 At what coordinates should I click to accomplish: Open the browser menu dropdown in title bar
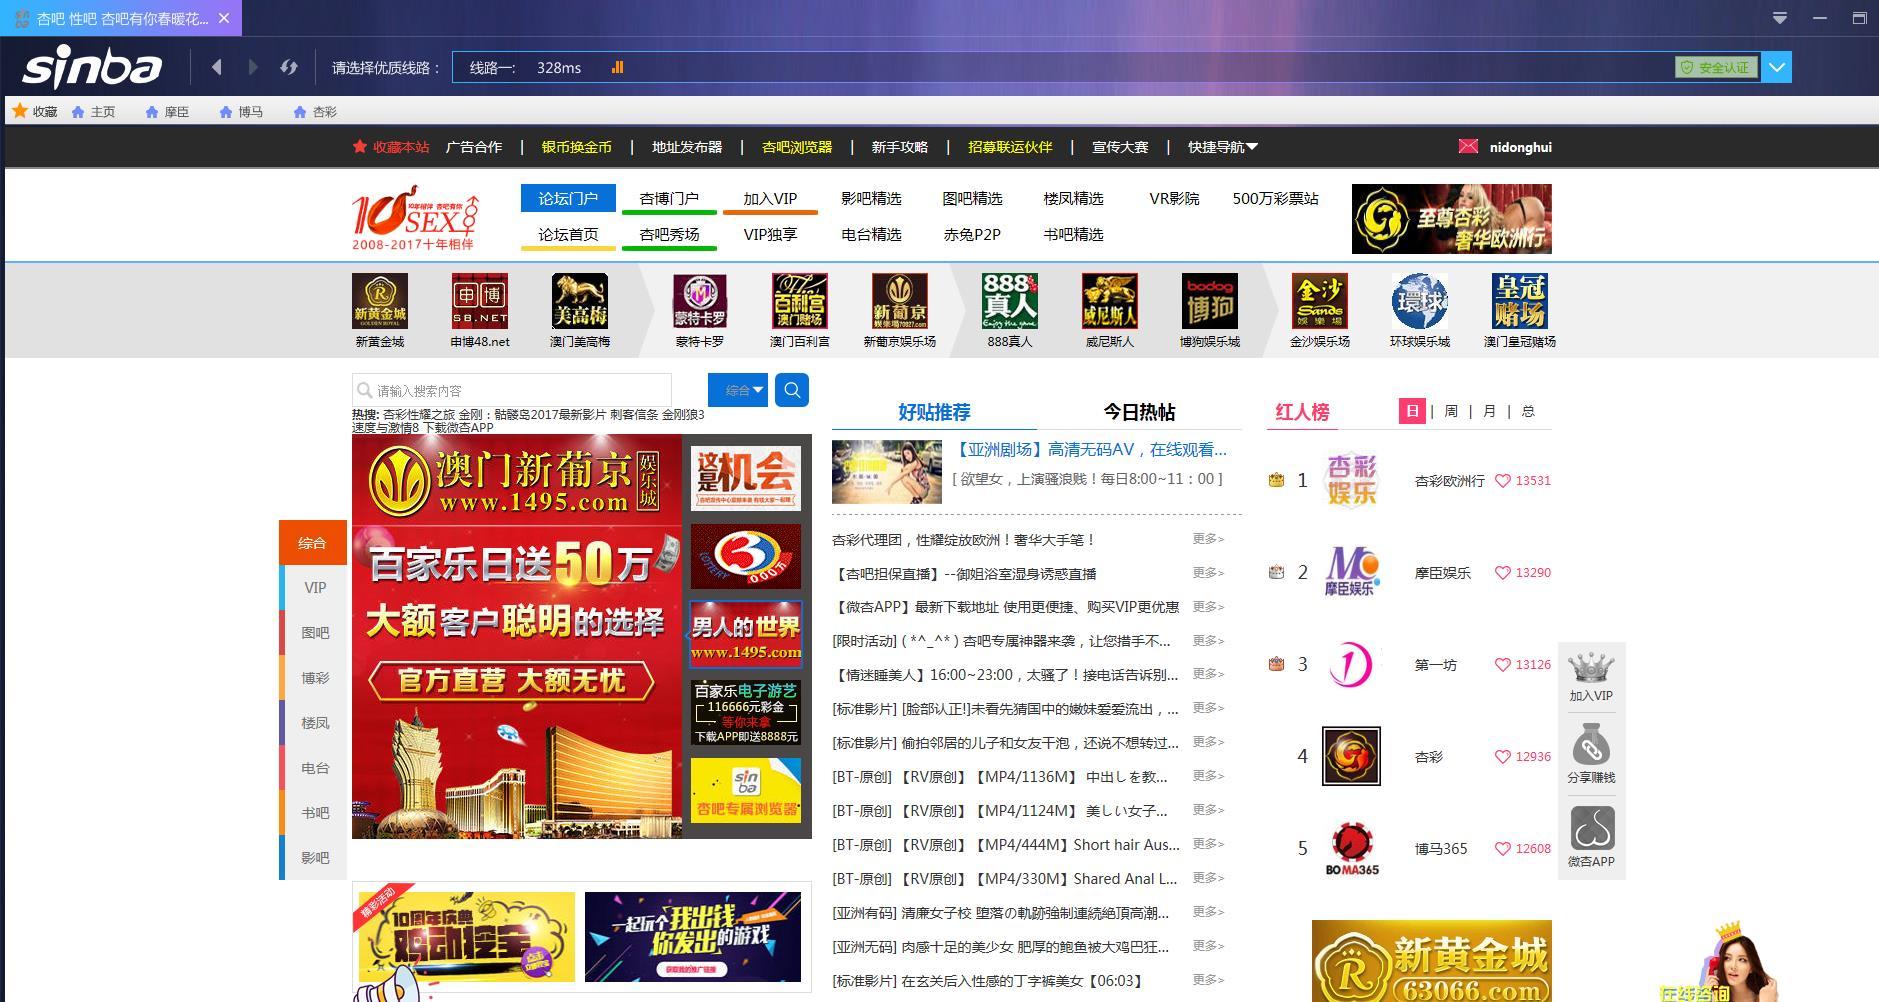point(1780,18)
